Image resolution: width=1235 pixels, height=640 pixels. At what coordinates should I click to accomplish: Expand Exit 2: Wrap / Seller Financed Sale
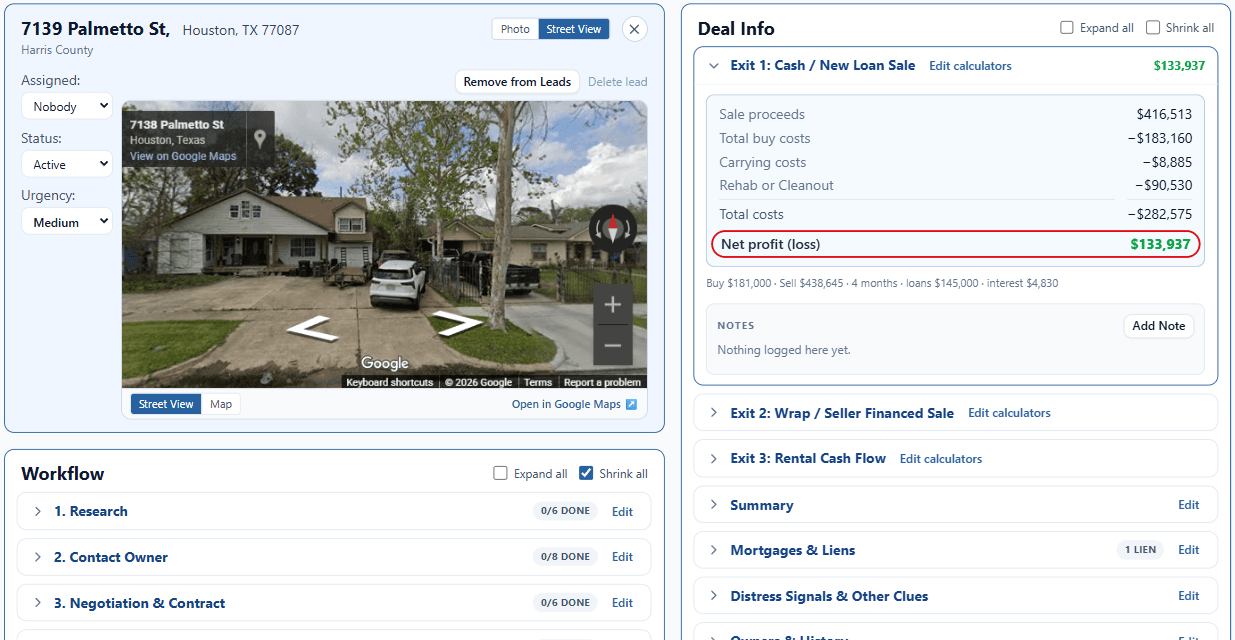click(713, 413)
